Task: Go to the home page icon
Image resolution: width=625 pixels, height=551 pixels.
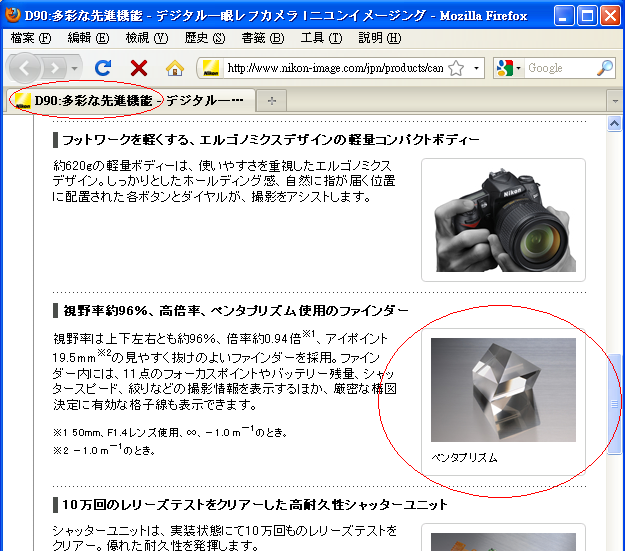Action: (x=175, y=68)
